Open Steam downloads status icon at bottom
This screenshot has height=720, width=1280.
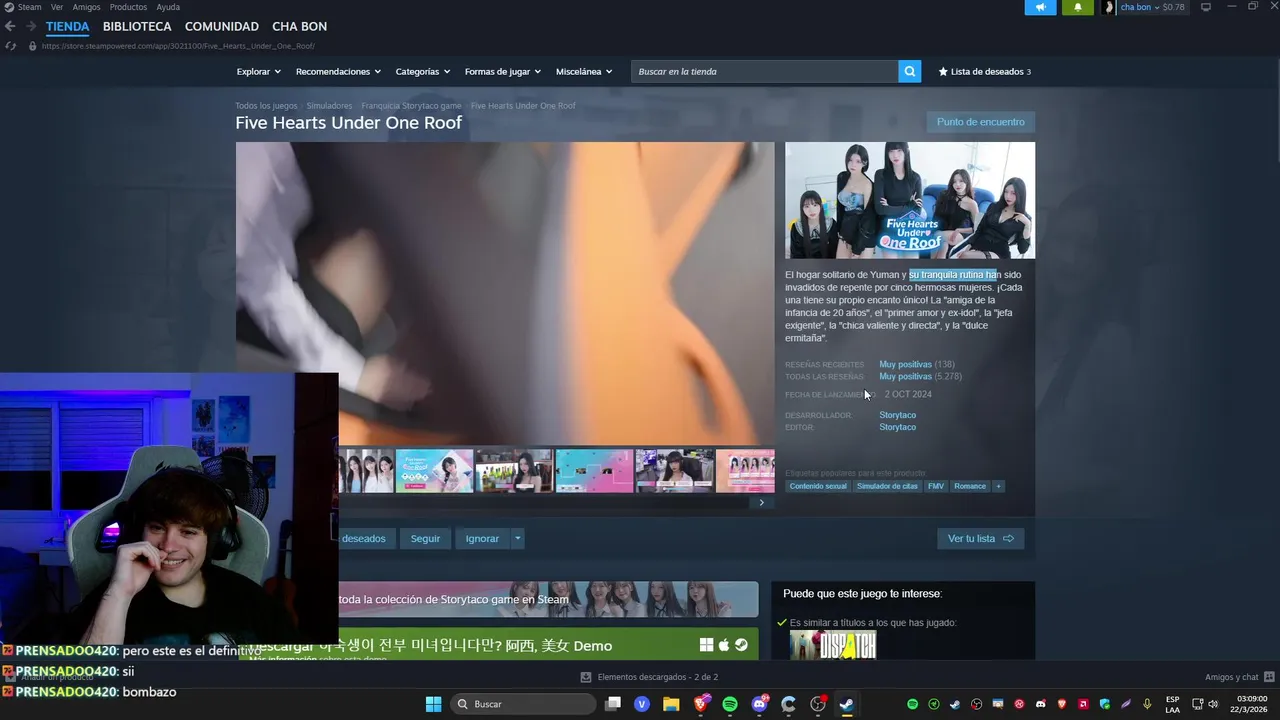click(x=586, y=677)
